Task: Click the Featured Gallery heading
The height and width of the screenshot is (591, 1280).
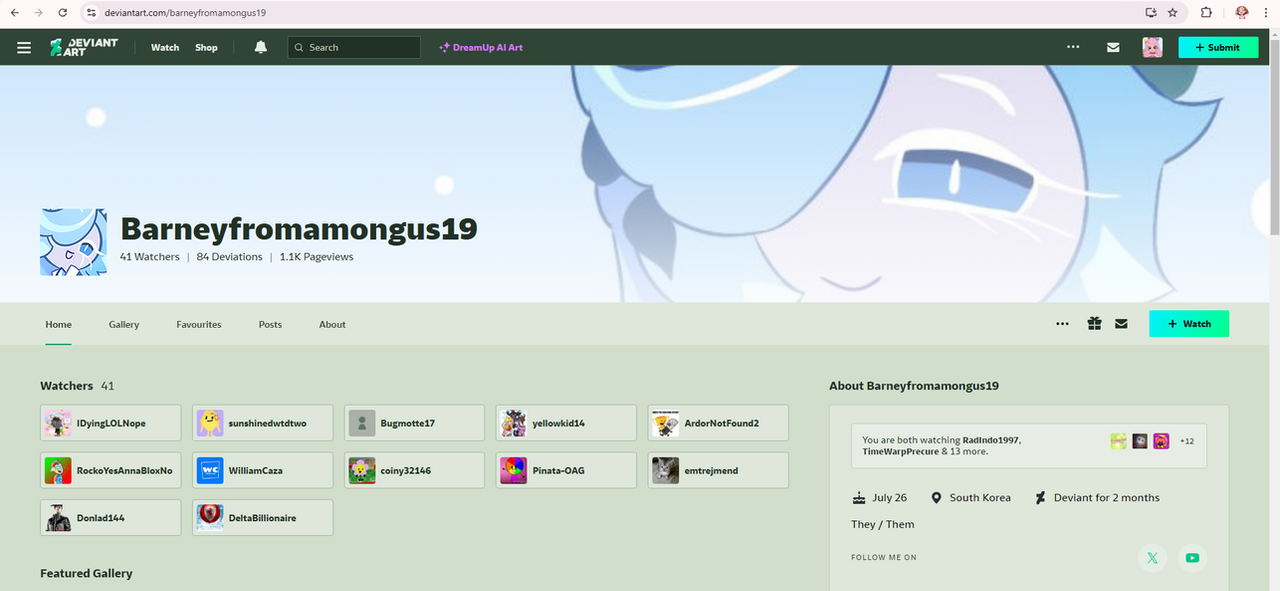Action: coord(86,573)
